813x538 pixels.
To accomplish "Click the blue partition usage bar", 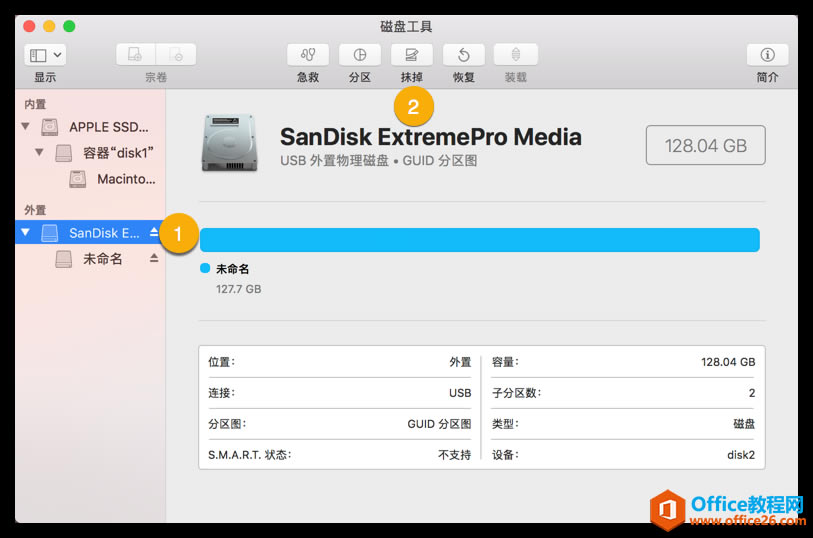I will point(480,240).
